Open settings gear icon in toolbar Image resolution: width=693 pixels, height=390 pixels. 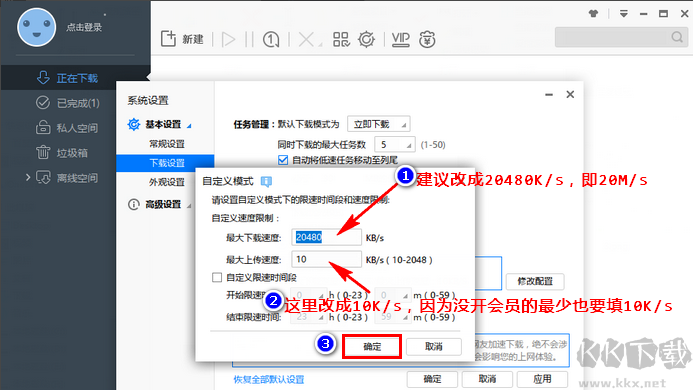point(366,39)
